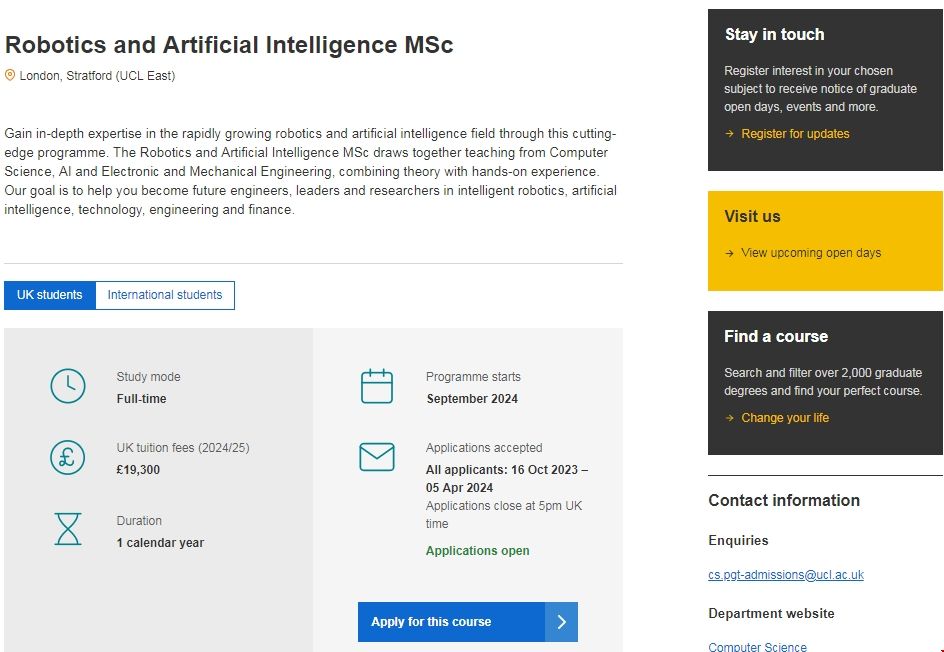Click the Find a course panel heading
This screenshot has width=944, height=652.
coord(776,336)
